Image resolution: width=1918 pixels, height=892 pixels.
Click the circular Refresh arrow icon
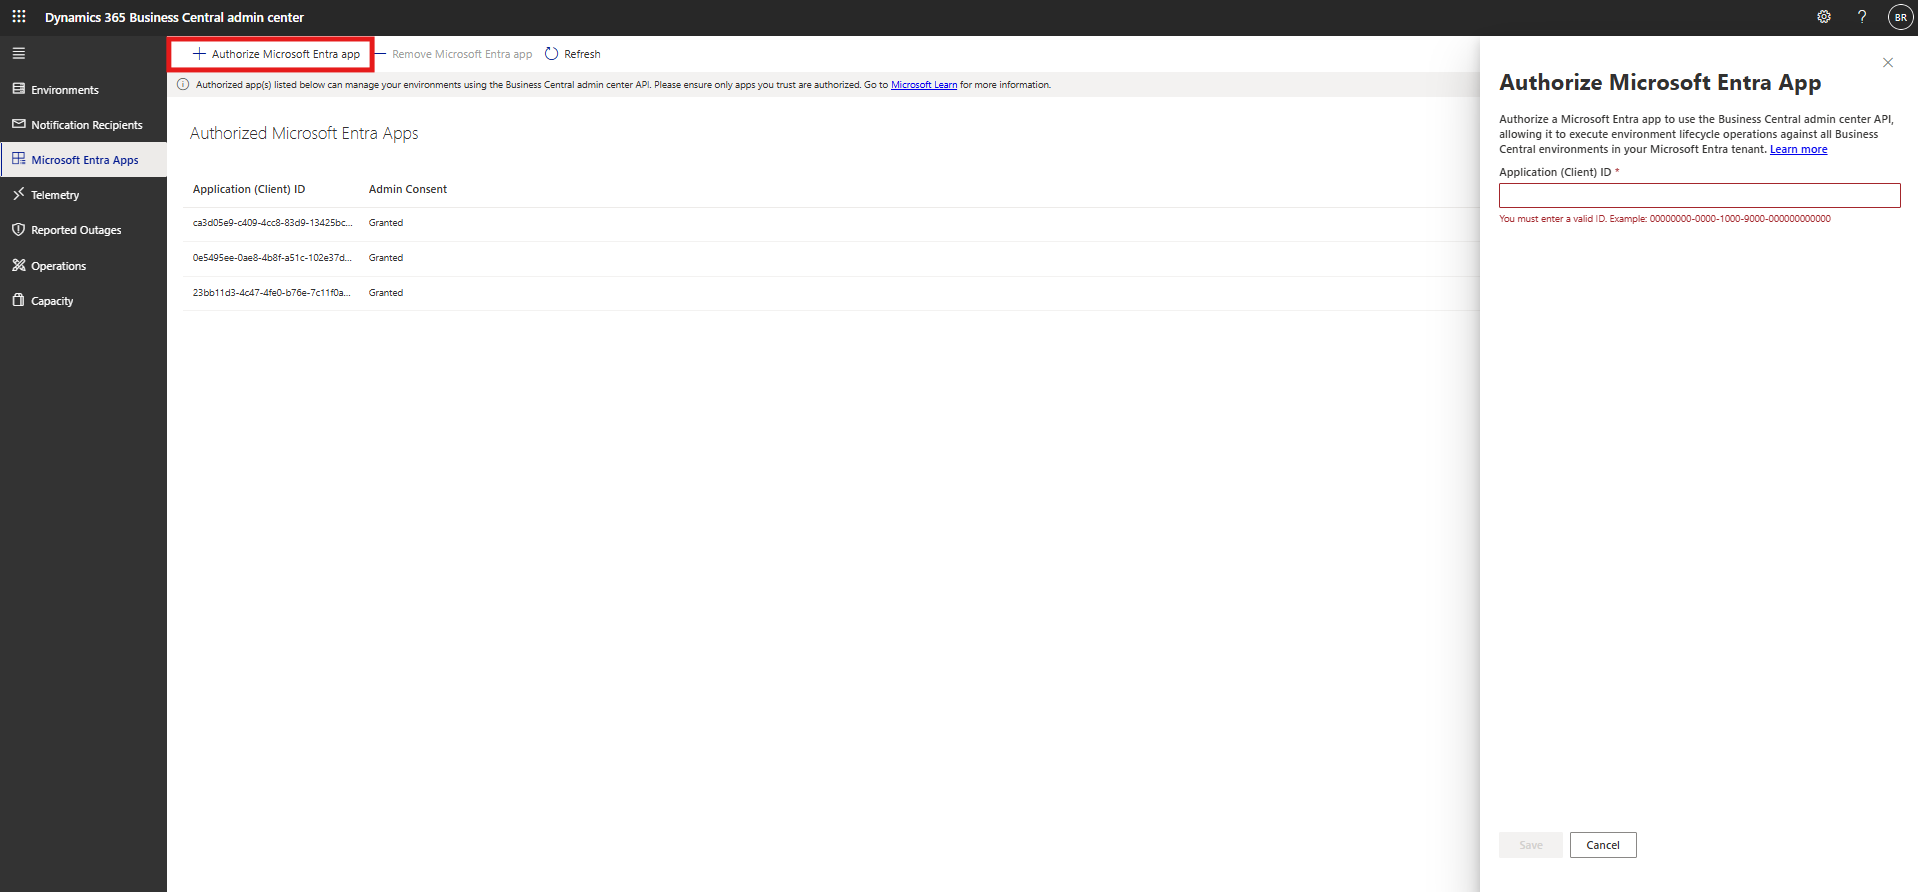tap(551, 54)
